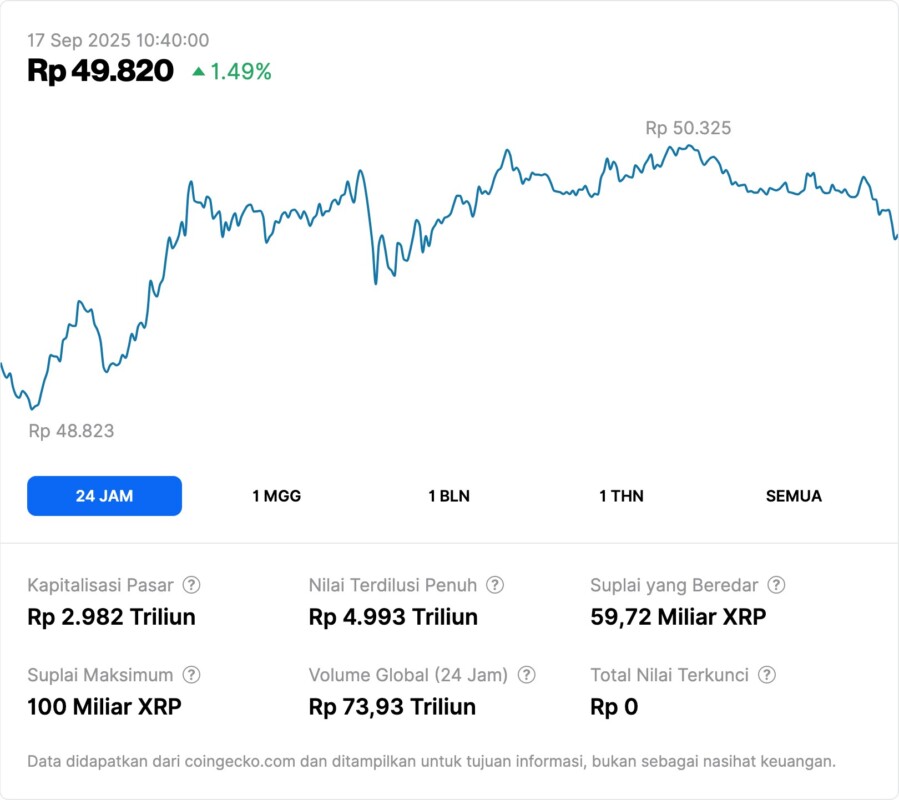Click help icon next to Kapitalisasi Pasar
This screenshot has width=899, height=800.
tap(192, 585)
